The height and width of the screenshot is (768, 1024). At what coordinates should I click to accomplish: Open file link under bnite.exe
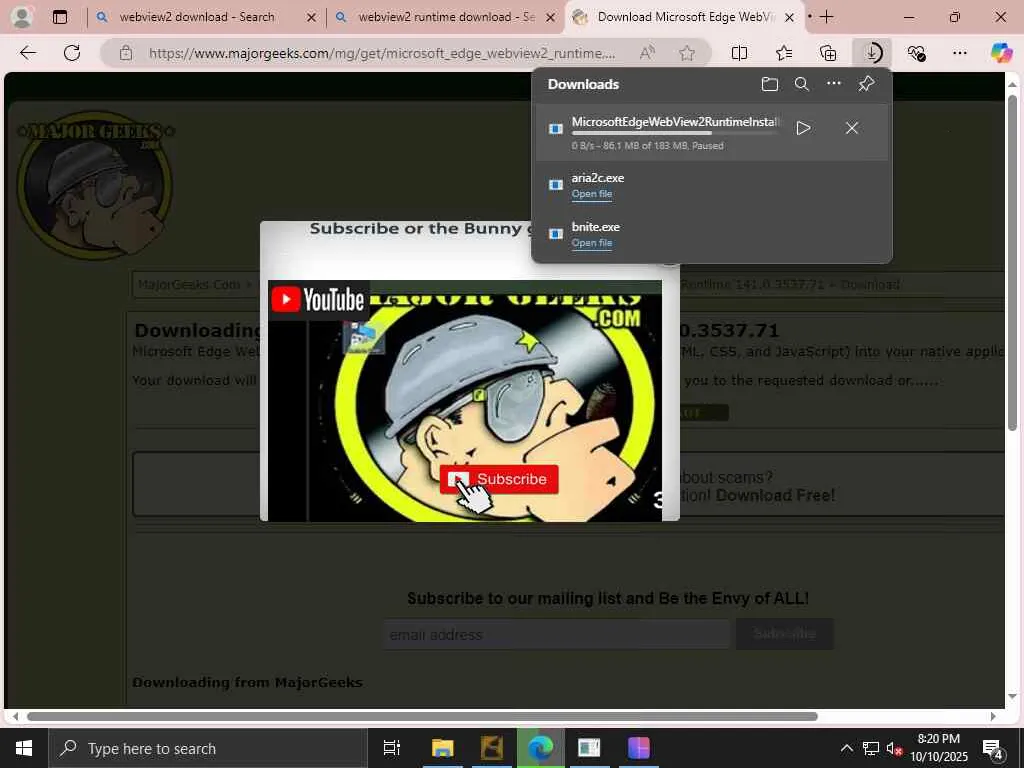592,243
